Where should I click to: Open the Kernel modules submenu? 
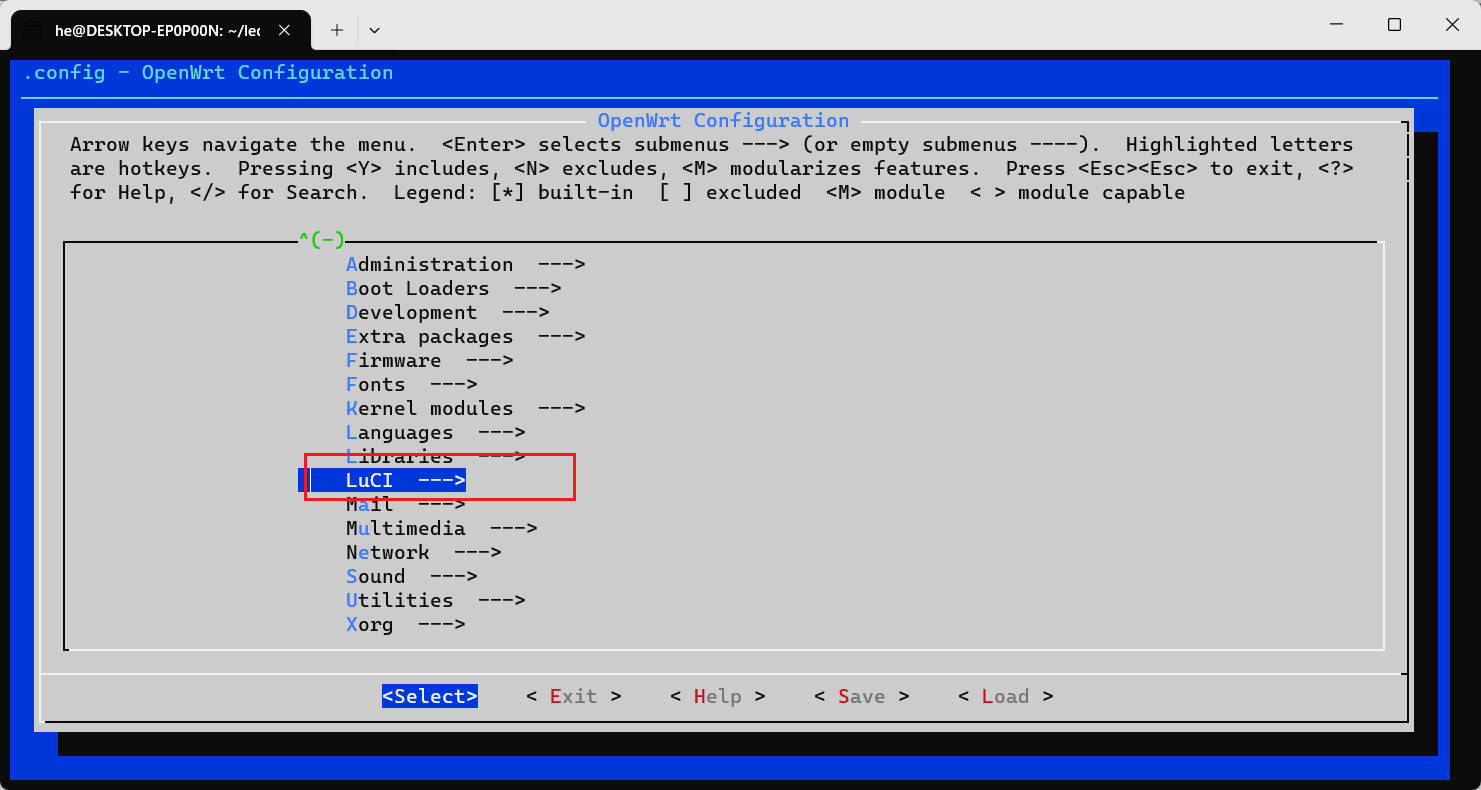(465, 409)
